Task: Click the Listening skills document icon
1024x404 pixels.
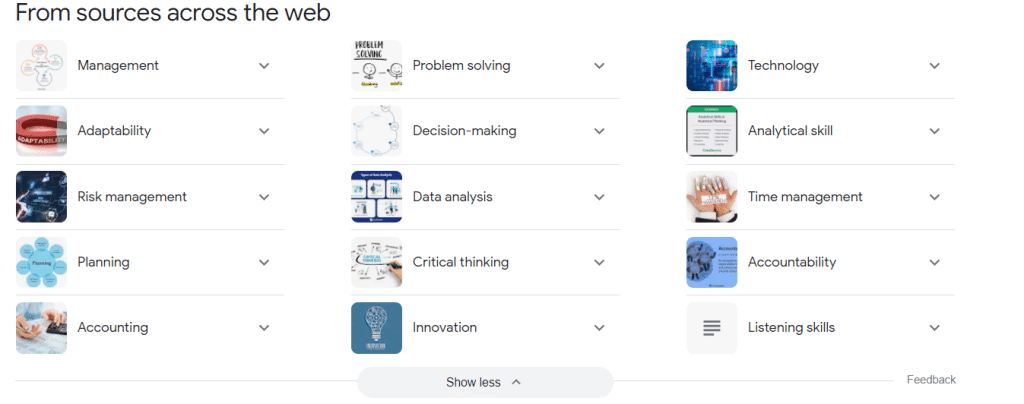Action: [x=711, y=328]
